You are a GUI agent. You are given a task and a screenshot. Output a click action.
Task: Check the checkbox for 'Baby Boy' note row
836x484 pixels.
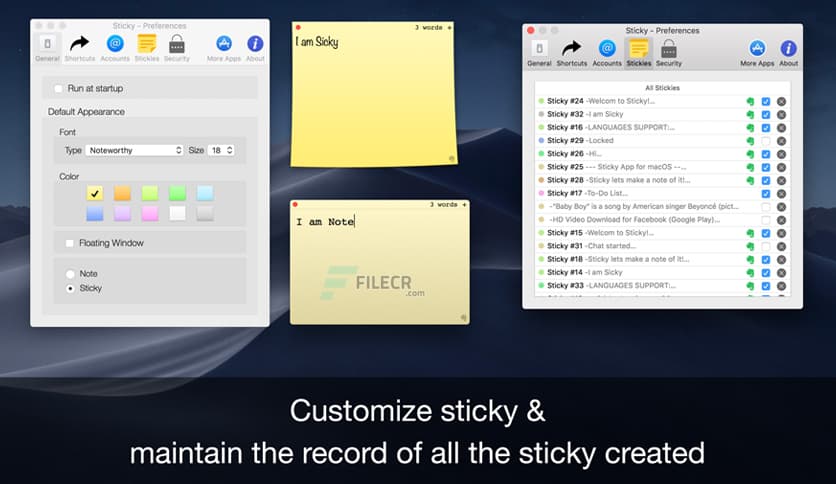point(766,207)
